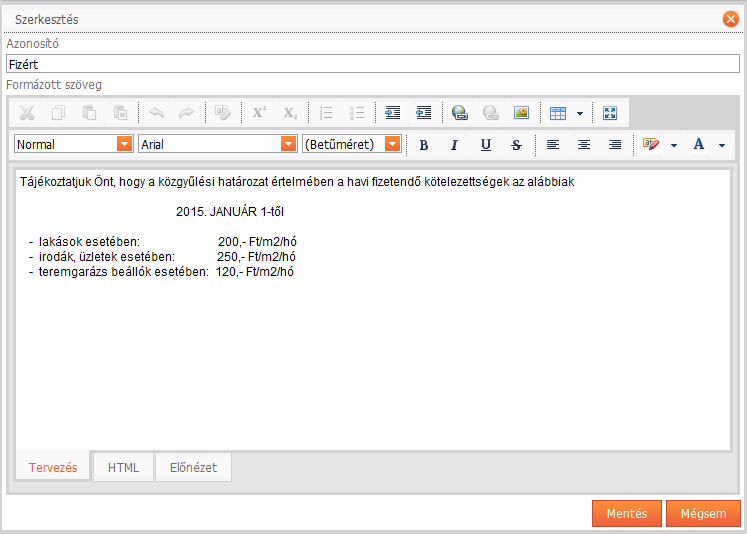Apply text highlight color
The height and width of the screenshot is (534, 747).
point(651,144)
